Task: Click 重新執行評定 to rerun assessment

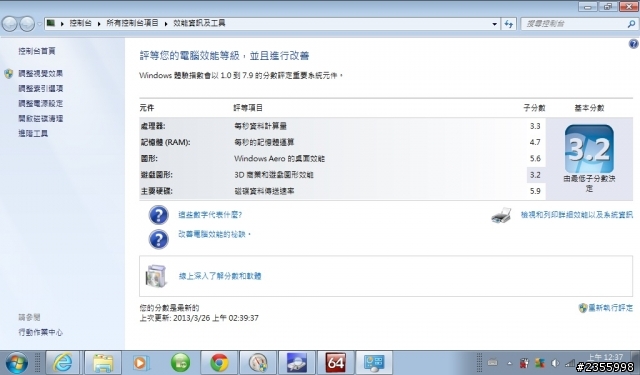Action: pyautogui.click(x=611, y=308)
